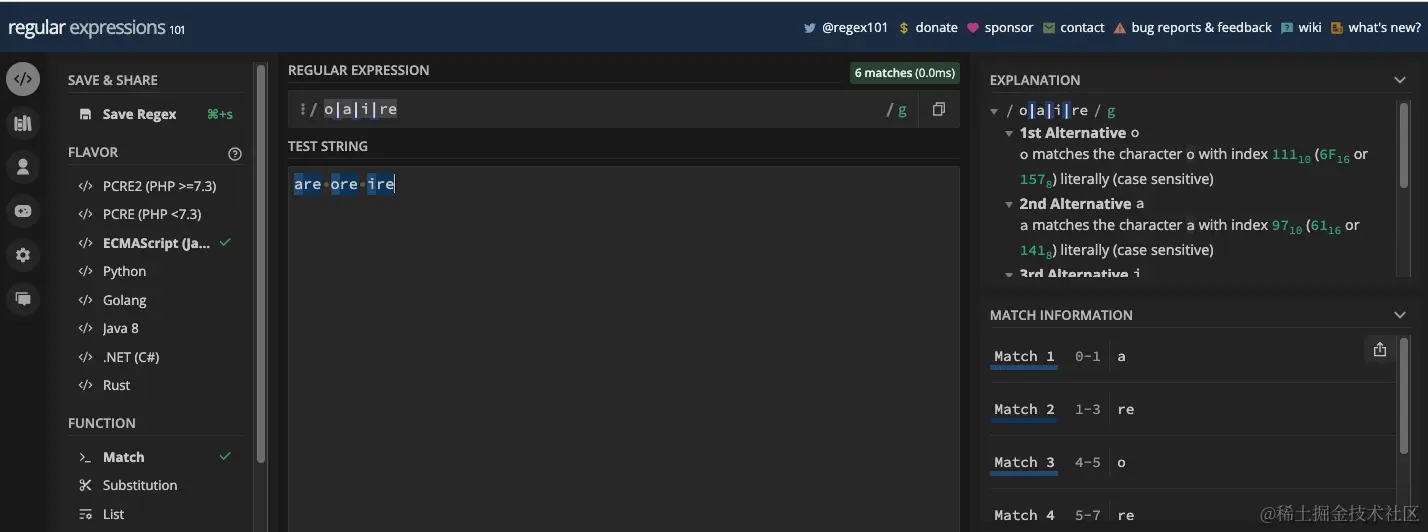Viewport: 1428px width, 532px height.
Task: Open what's new link
Action: tap(1384, 28)
